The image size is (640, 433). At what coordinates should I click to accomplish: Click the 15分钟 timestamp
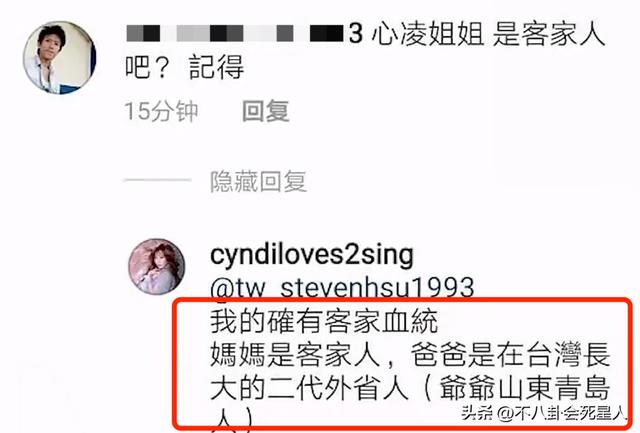tap(161, 111)
